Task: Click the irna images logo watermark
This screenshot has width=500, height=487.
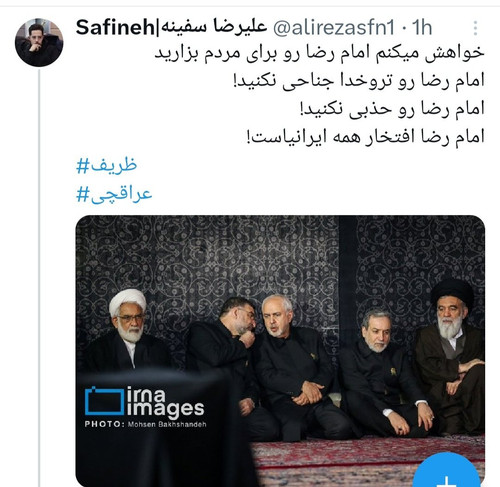Action: coord(144,403)
